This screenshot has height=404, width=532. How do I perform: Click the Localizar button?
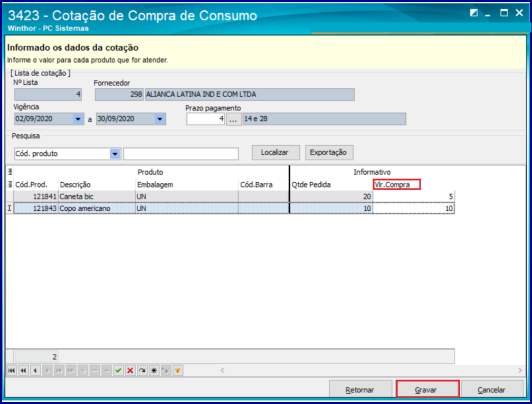coord(276,153)
